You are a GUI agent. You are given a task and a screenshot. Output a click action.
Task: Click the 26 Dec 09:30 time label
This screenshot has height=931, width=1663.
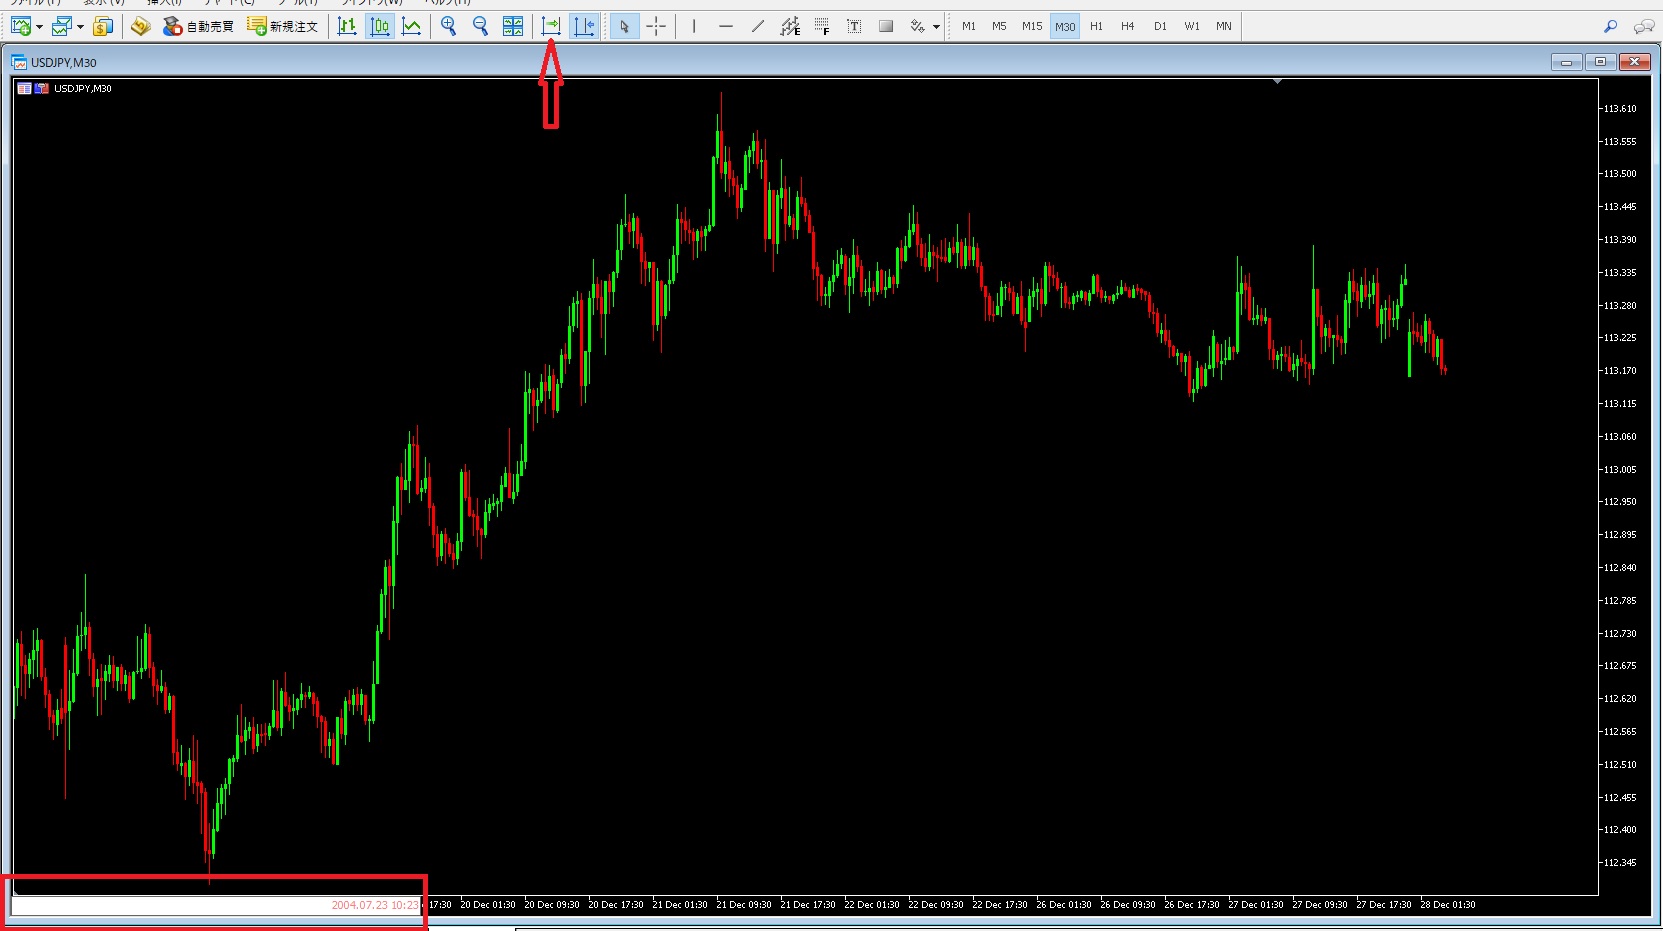[1128, 905]
